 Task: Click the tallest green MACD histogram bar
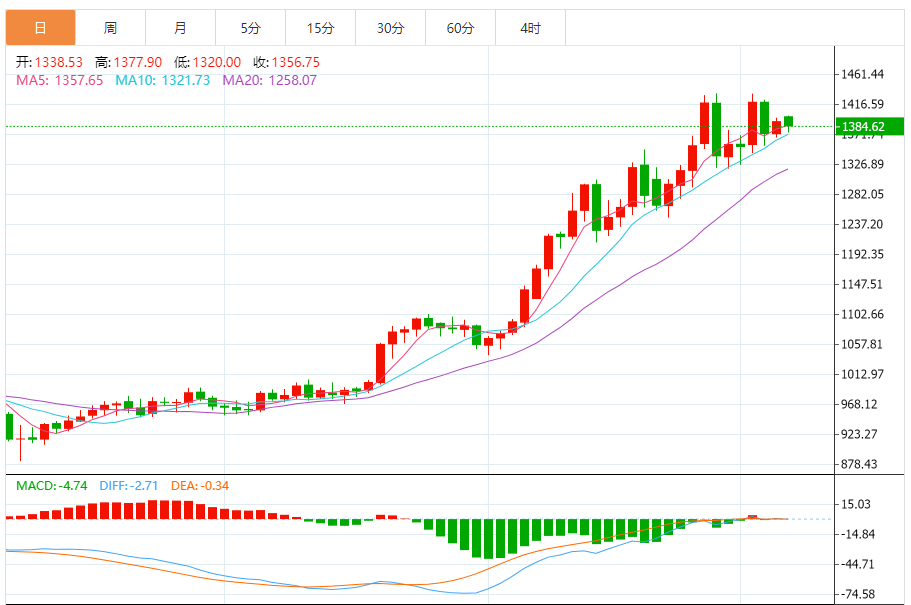488,539
